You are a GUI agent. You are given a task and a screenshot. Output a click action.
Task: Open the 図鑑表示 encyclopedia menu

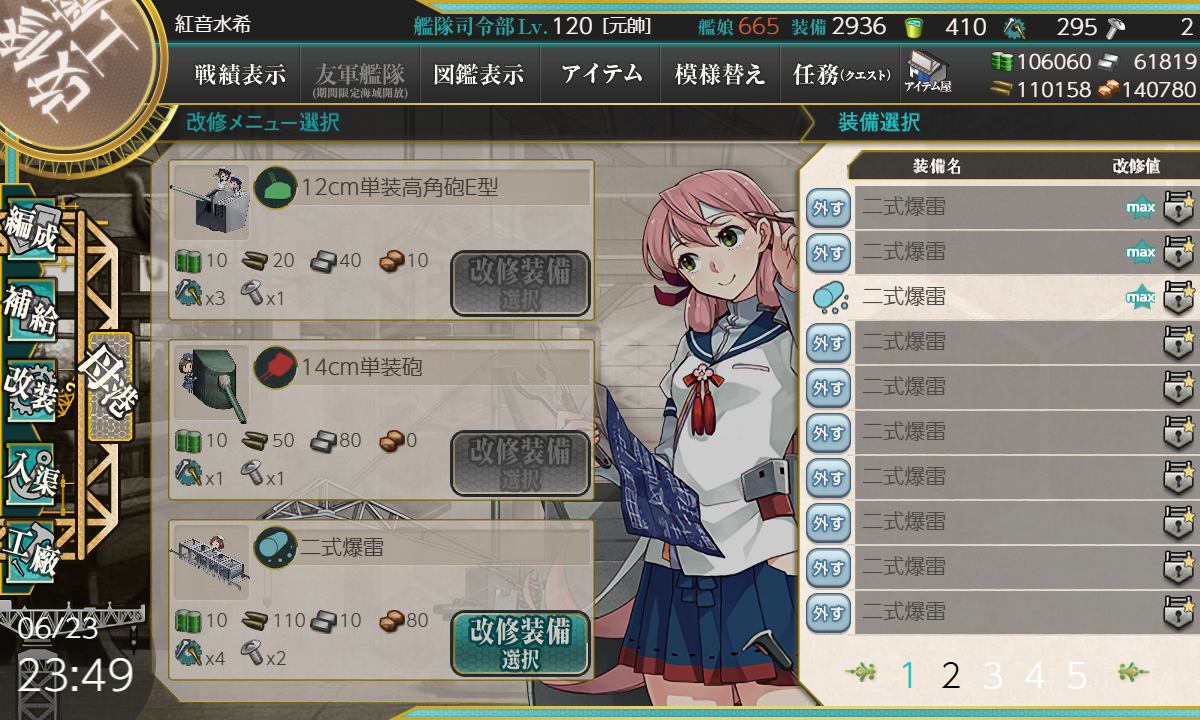click(479, 74)
